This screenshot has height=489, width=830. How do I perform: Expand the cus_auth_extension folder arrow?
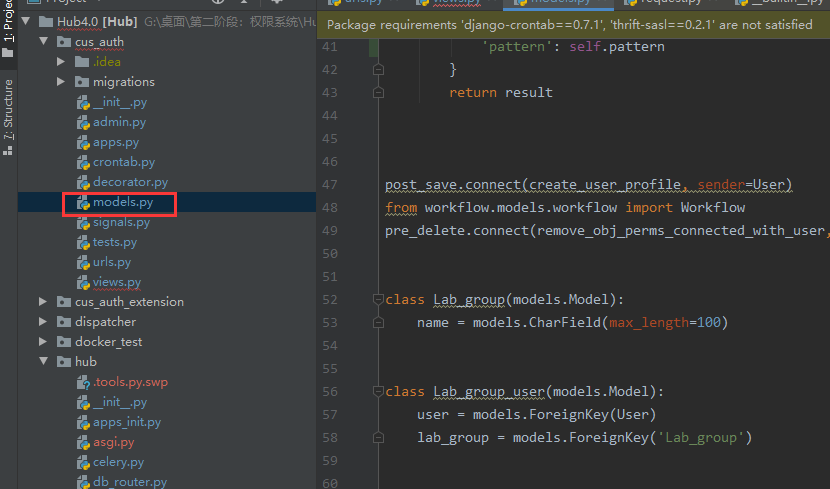tap(43, 301)
